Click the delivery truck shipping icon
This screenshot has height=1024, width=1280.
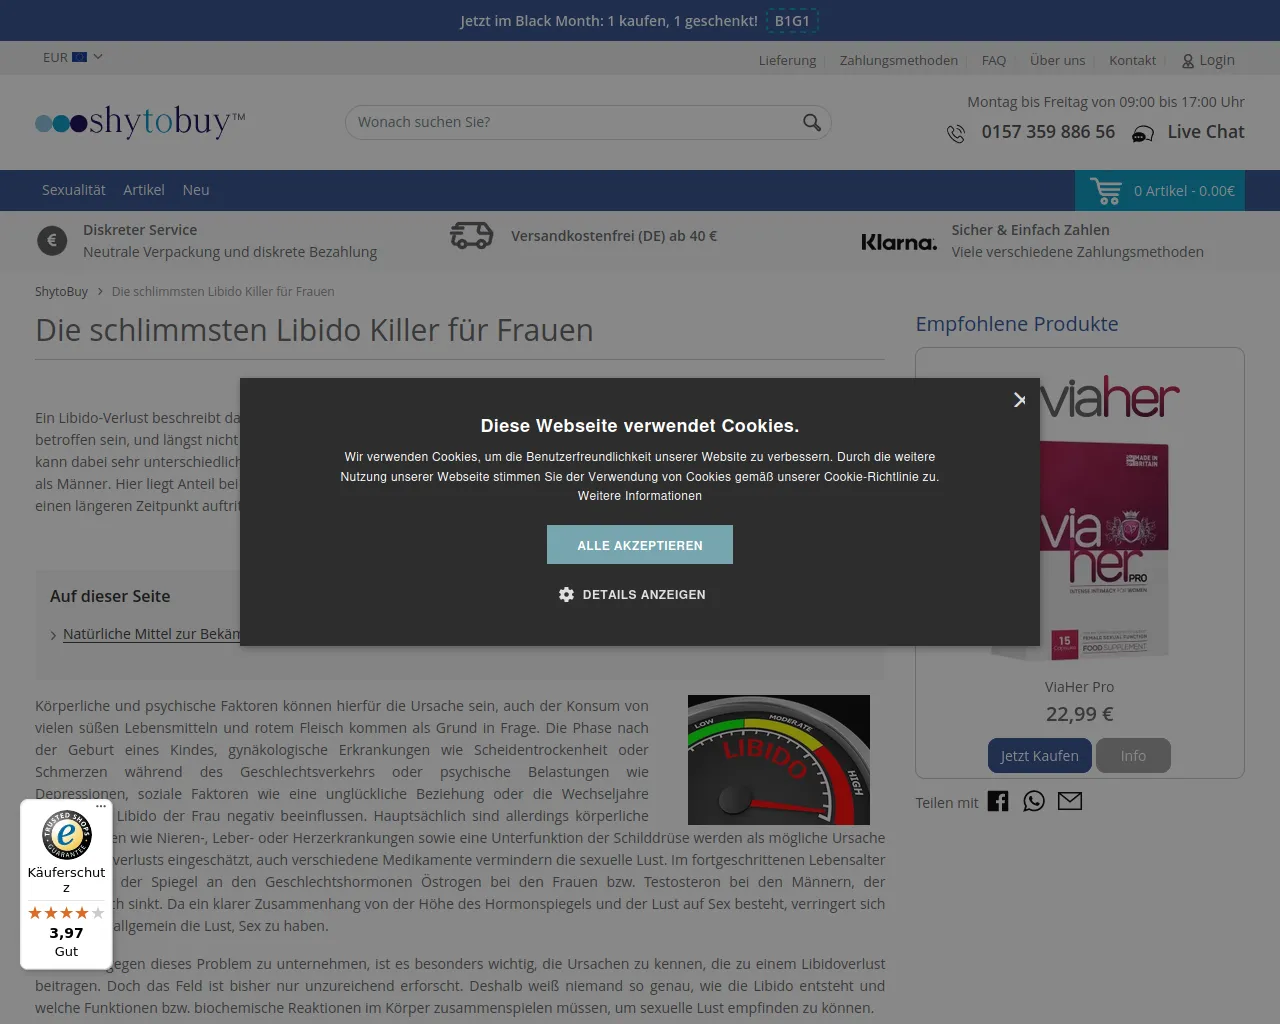(x=471, y=235)
